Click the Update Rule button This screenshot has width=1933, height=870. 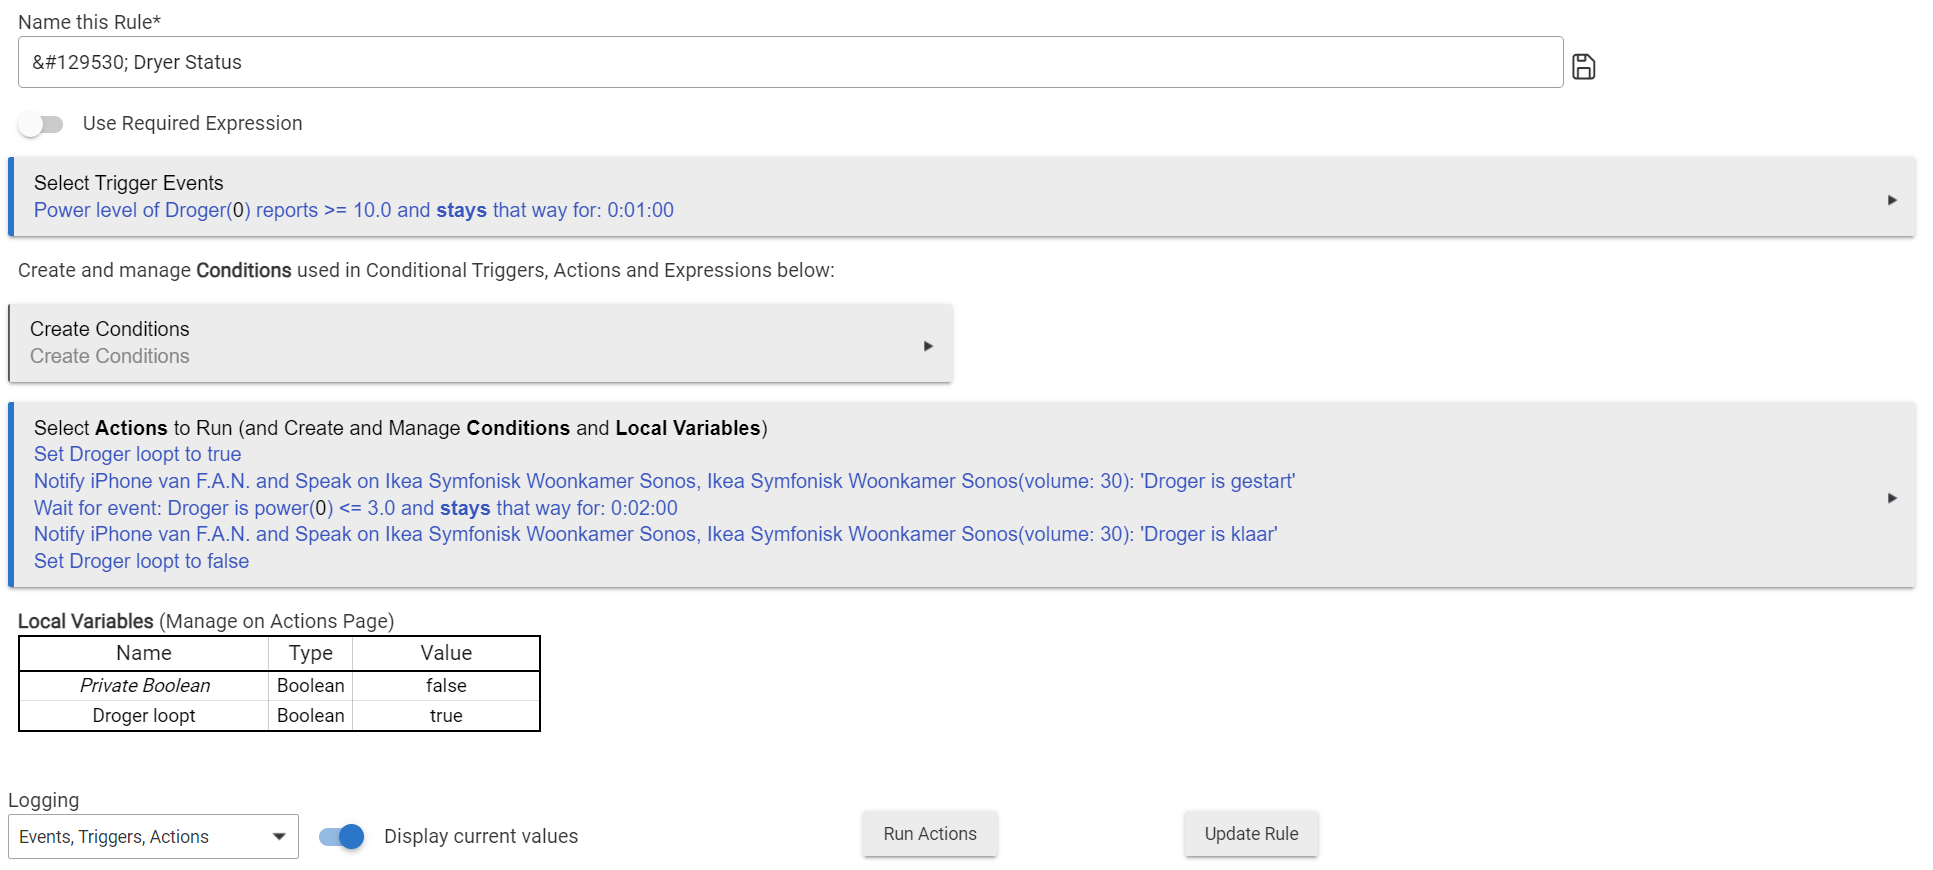[1250, 834]
